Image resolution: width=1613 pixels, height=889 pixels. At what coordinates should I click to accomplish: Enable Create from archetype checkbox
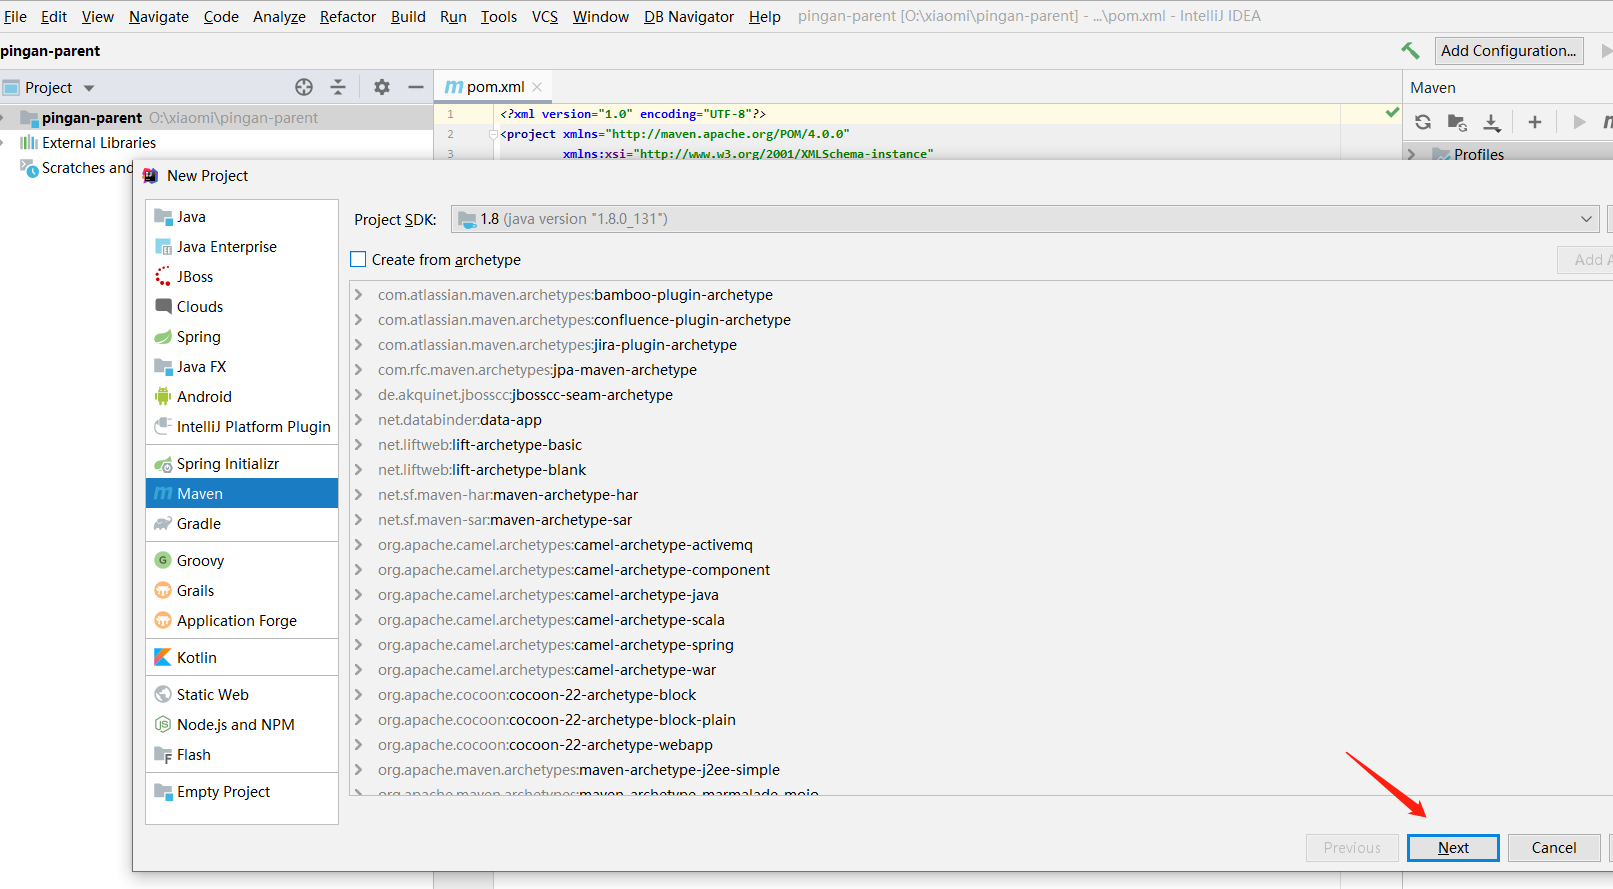358,259
